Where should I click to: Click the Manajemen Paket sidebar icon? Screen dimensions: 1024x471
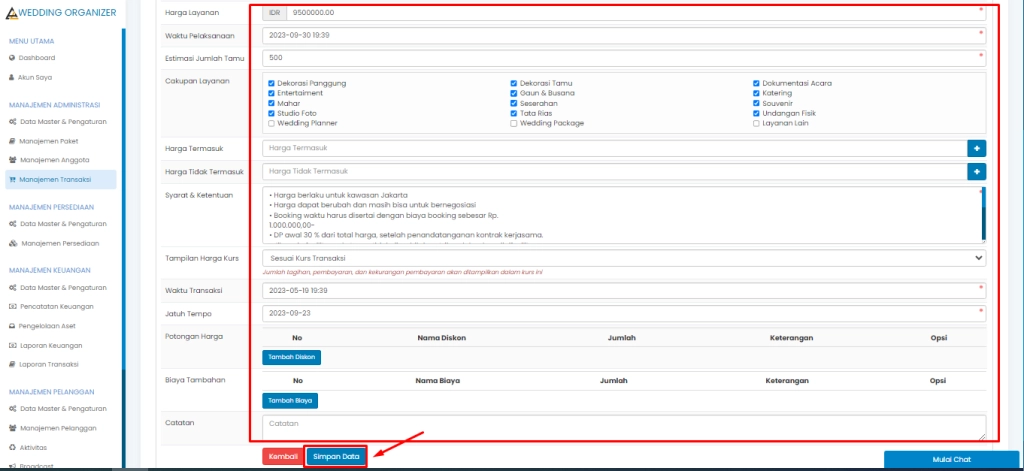click(x=12, y=141)
